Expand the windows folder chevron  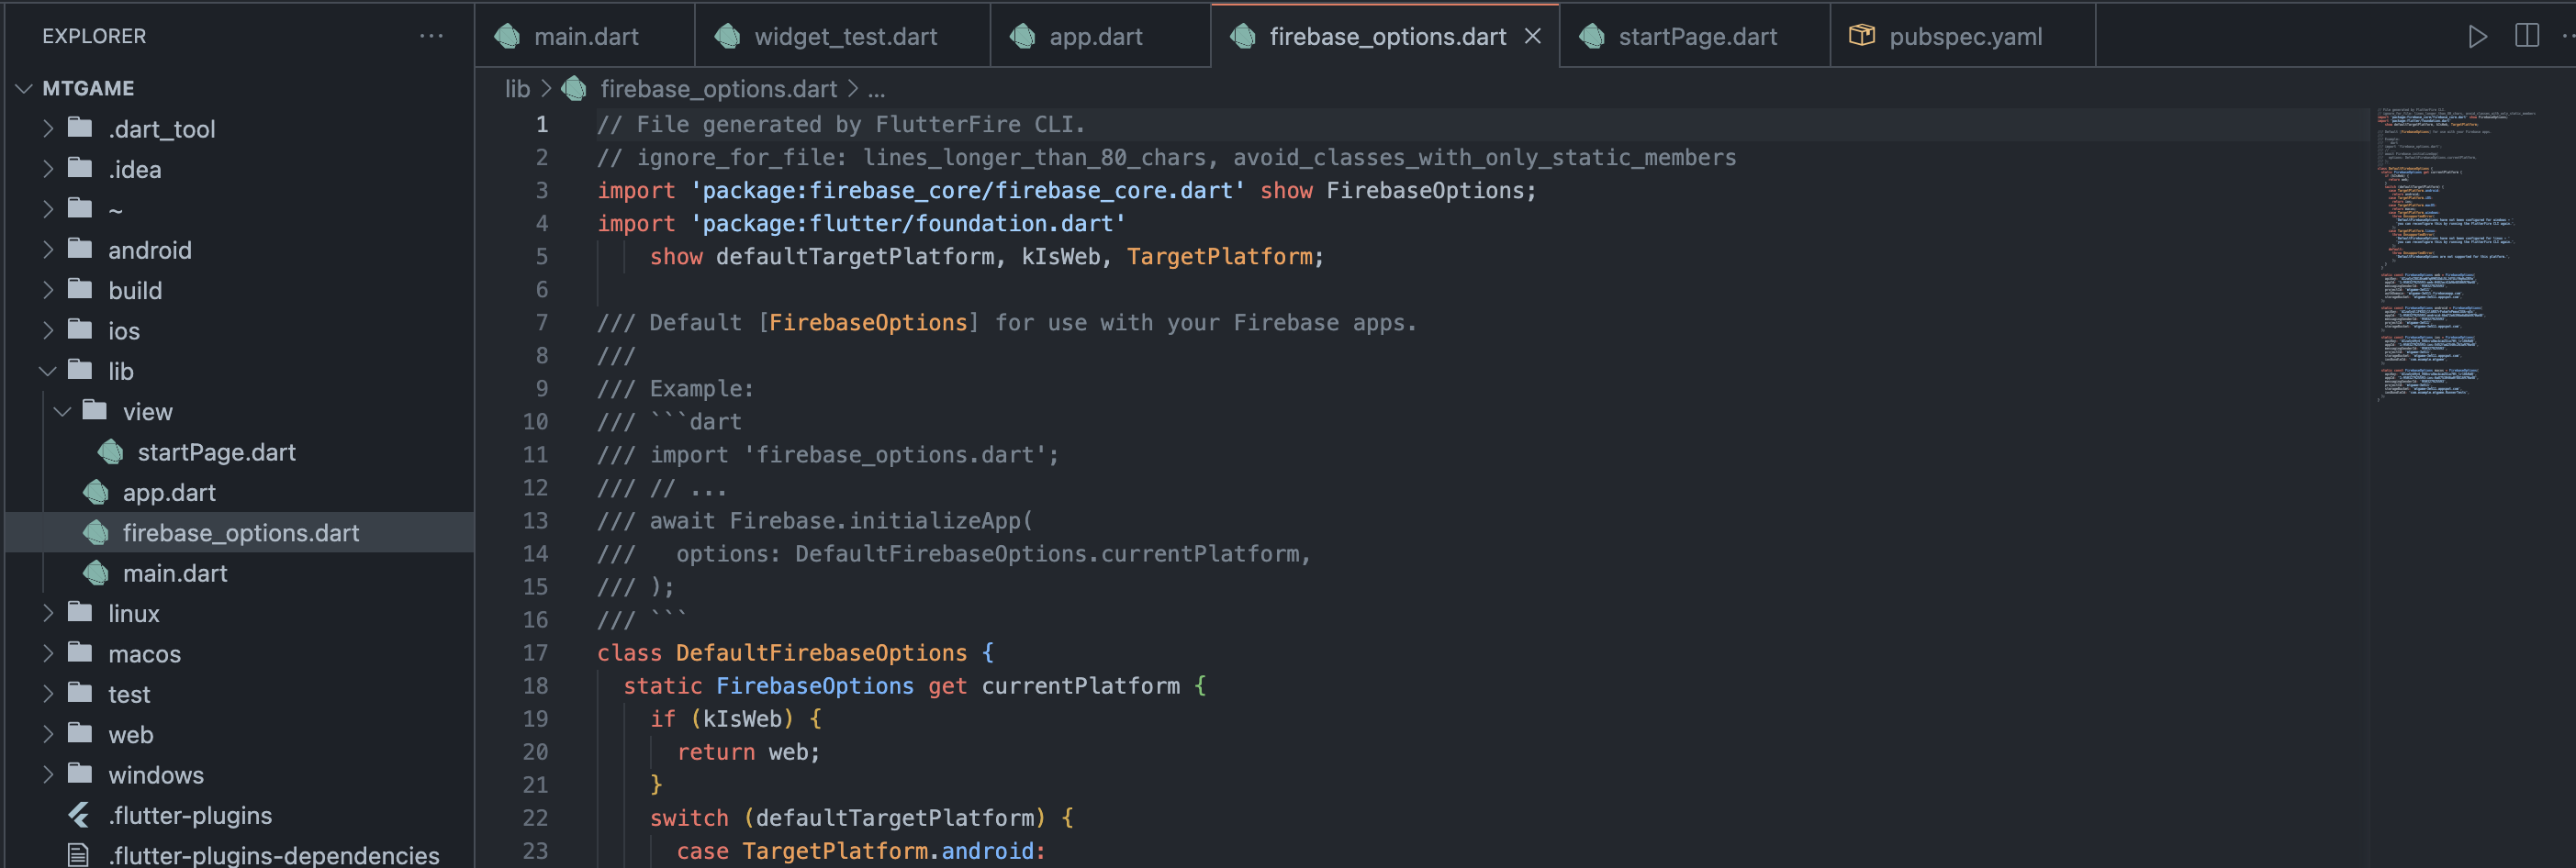tap(48, 774)
